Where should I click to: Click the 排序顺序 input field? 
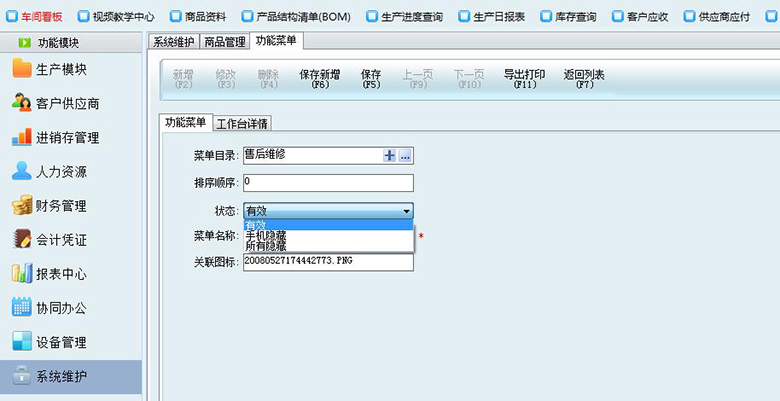[327, 183]
